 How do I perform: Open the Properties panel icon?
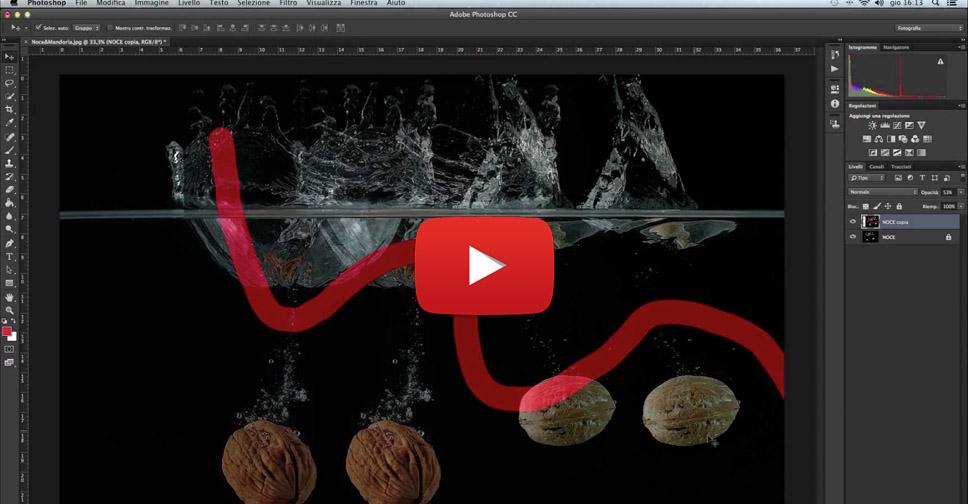click(835, 90)
